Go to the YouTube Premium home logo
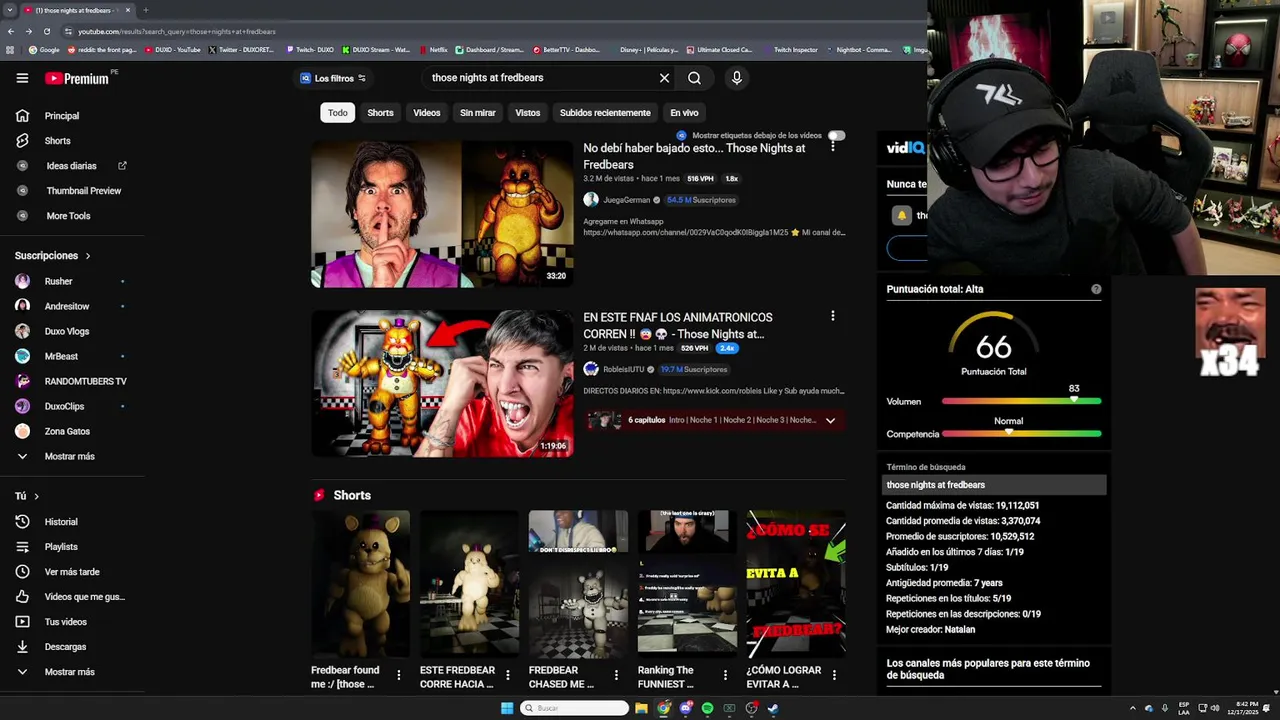The width and height of the screenshot is (1280, 720). tap(79, 78)
